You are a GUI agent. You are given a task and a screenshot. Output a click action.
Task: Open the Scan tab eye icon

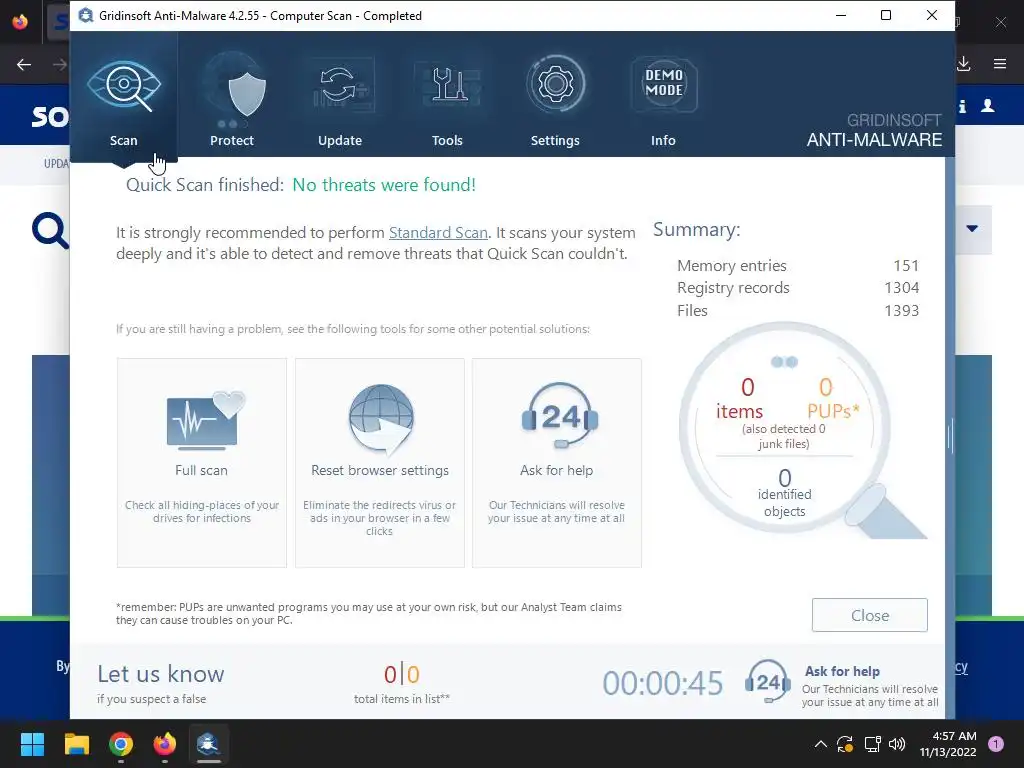tap(124, 86)
